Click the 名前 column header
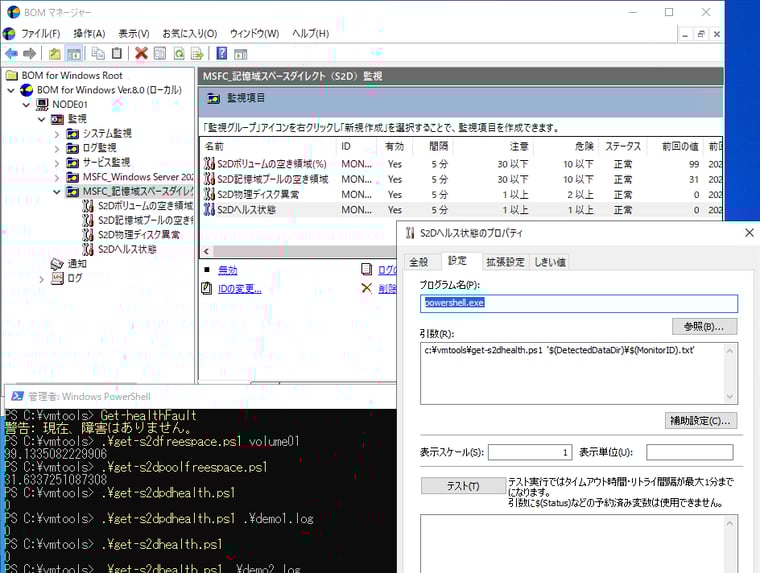 (269, 146)
